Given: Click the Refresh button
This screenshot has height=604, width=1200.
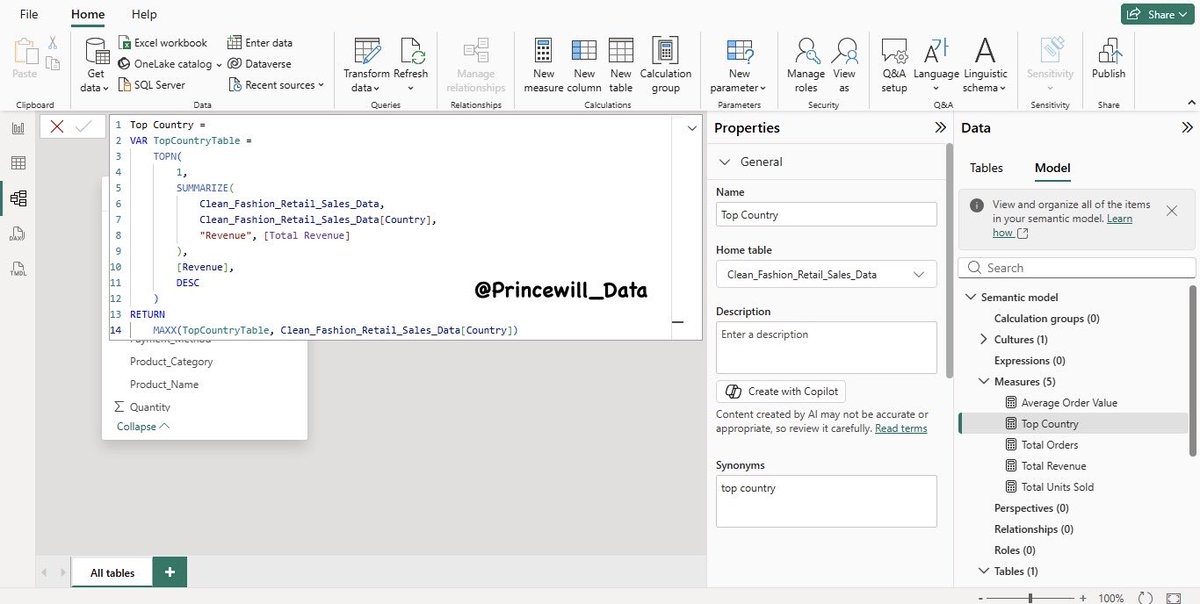Looking at the screenshot, I should pos(411,65).
